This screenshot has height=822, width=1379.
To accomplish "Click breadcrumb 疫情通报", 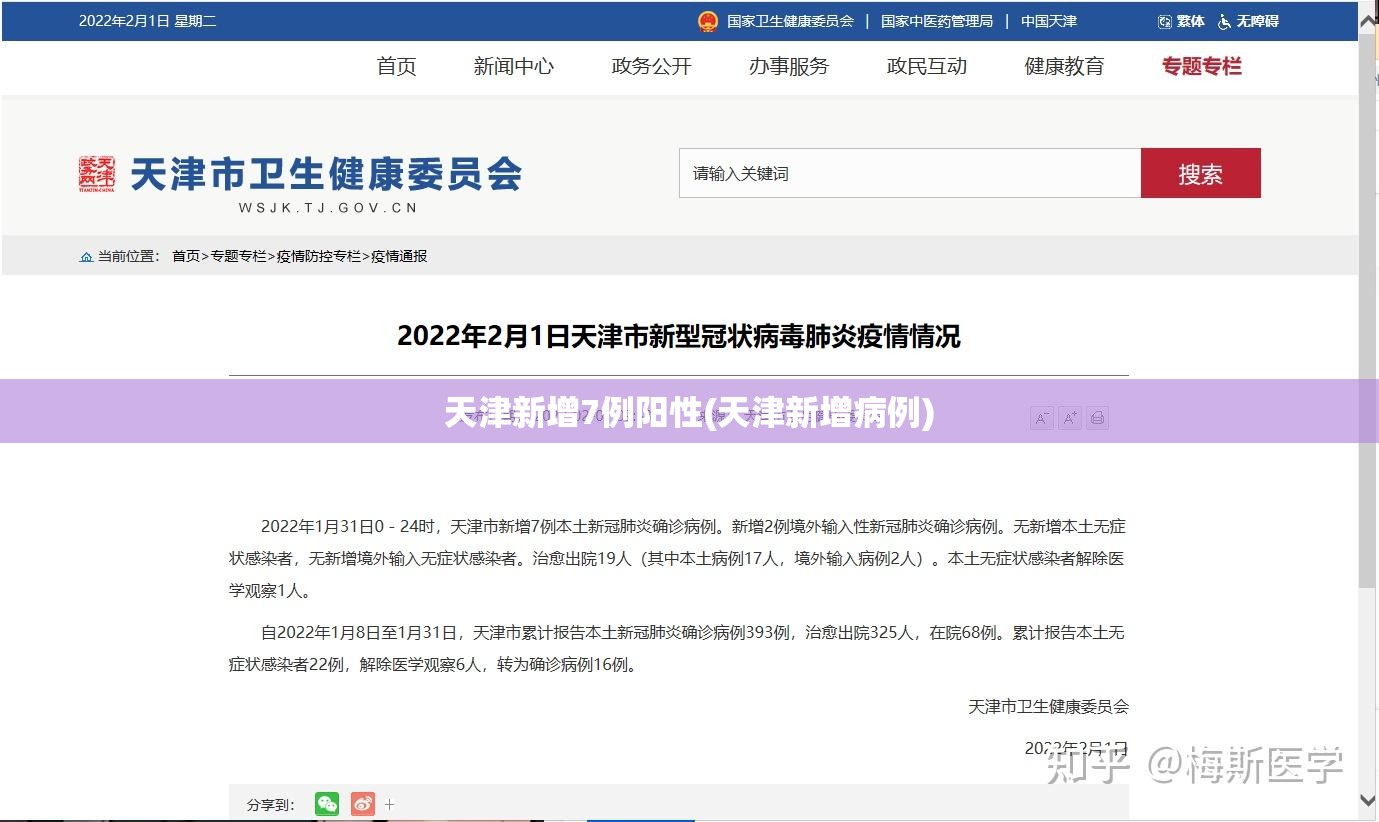I will pyautogui.click(x=399, y=256).
